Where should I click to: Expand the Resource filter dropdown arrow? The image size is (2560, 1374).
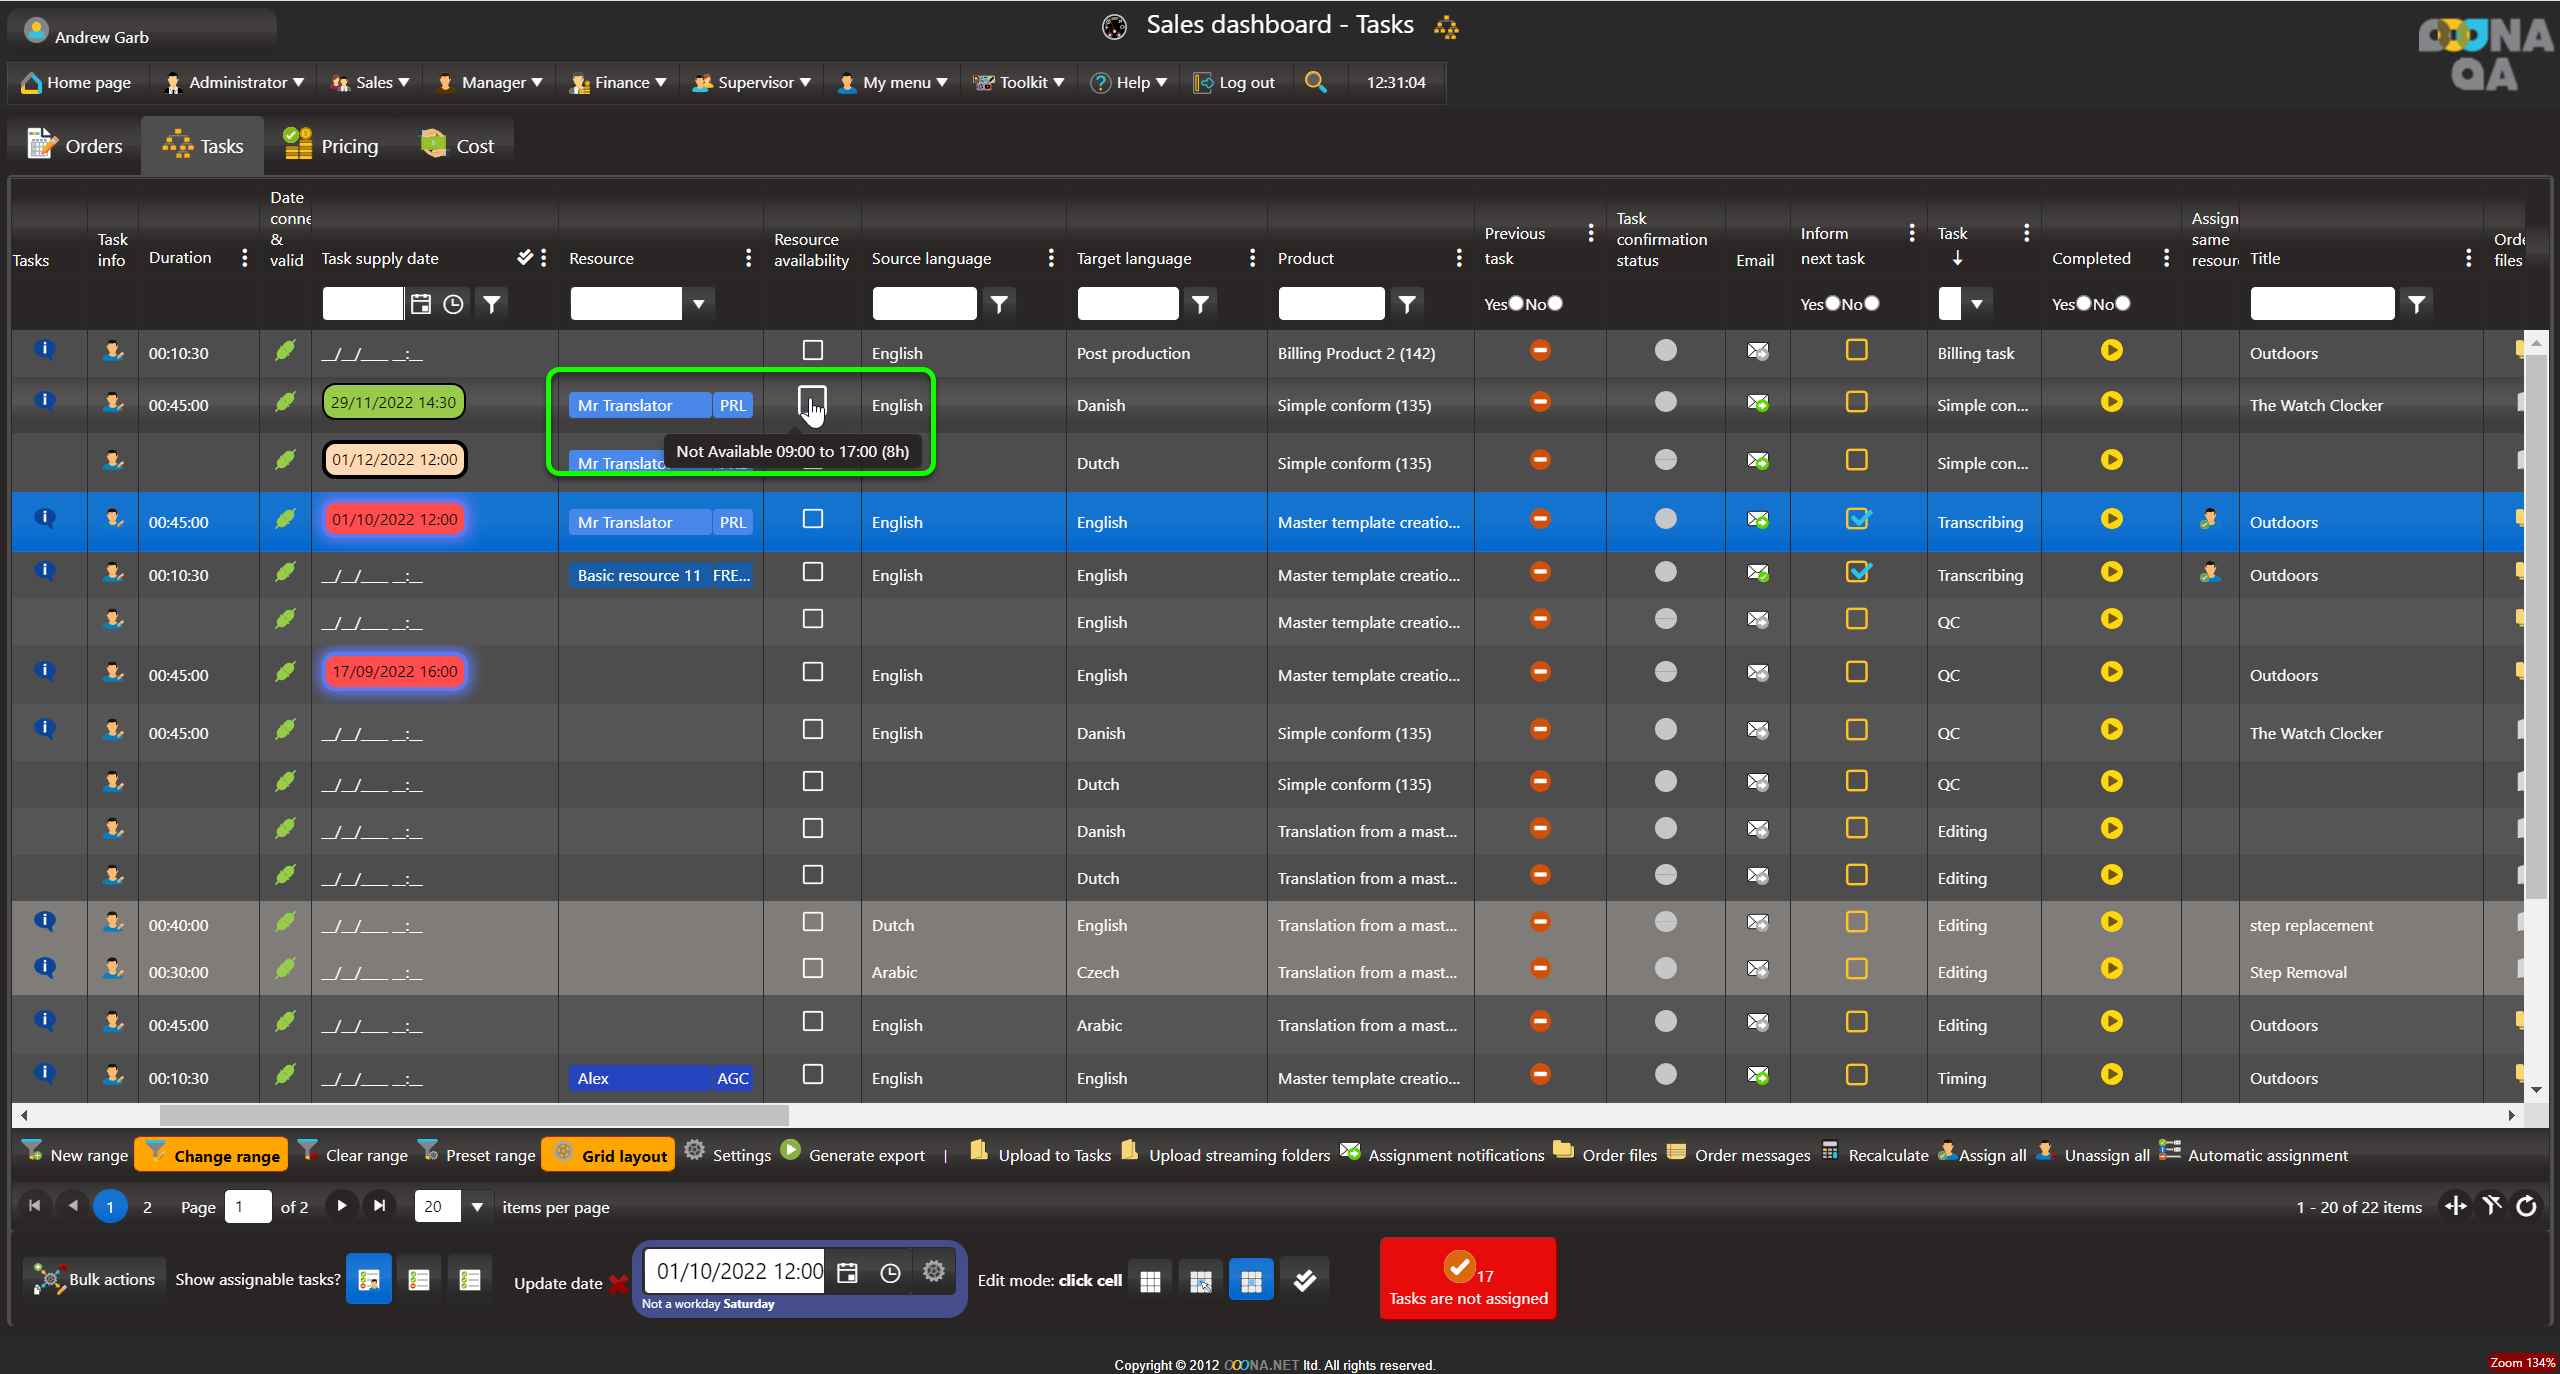(699, 304)
